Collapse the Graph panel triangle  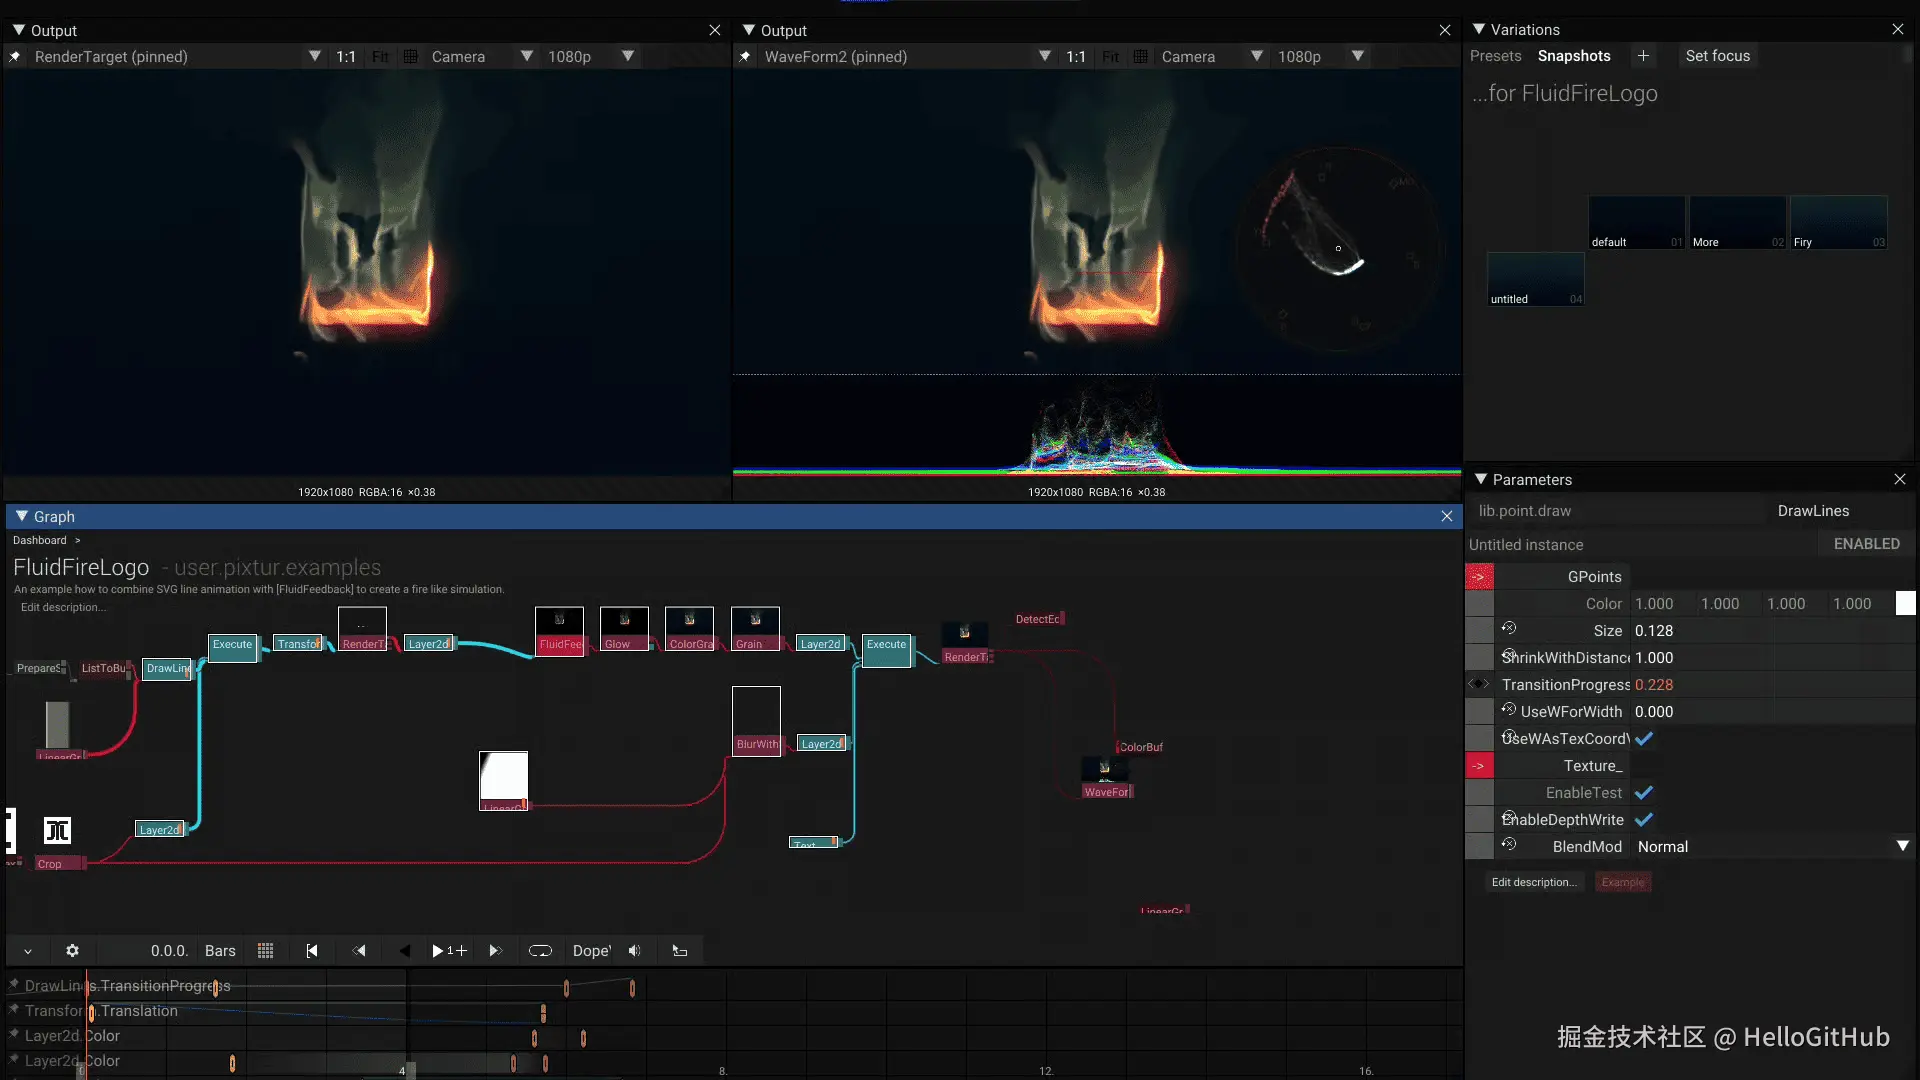pos(22,517)
